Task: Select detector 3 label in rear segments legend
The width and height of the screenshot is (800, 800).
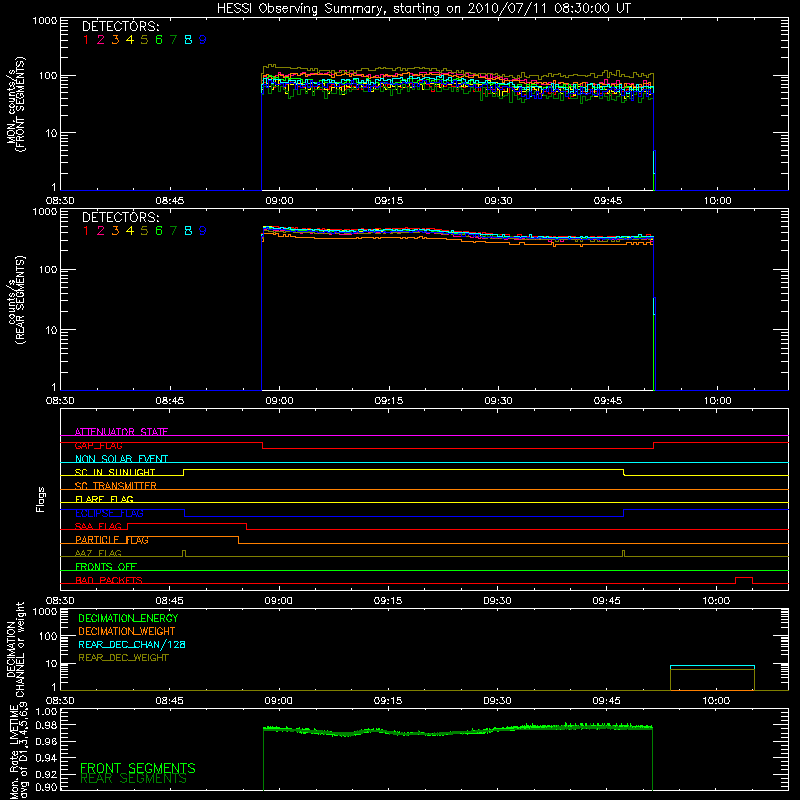Action: click(x=115, y=231)
